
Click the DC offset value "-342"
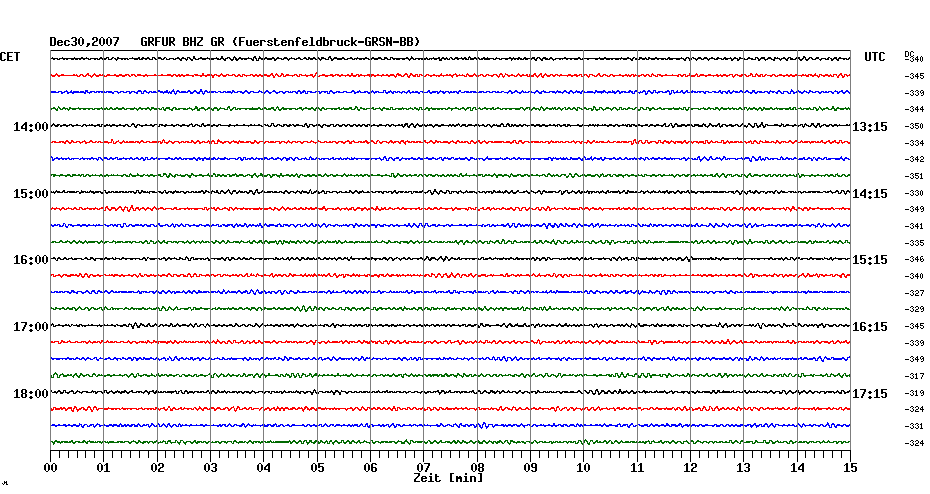914,160
